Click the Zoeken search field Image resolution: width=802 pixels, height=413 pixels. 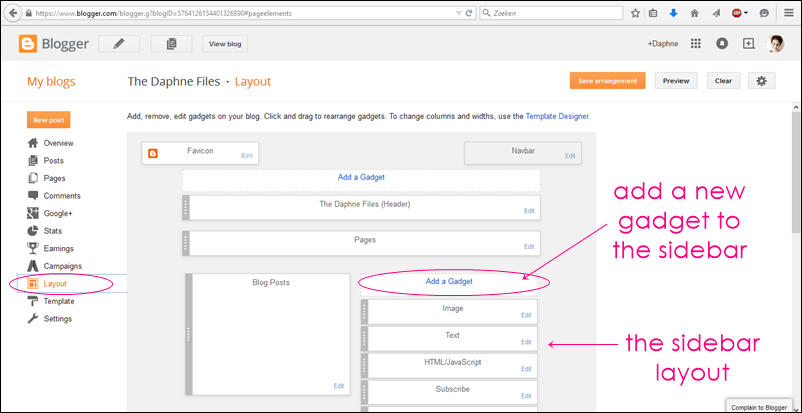551,14
